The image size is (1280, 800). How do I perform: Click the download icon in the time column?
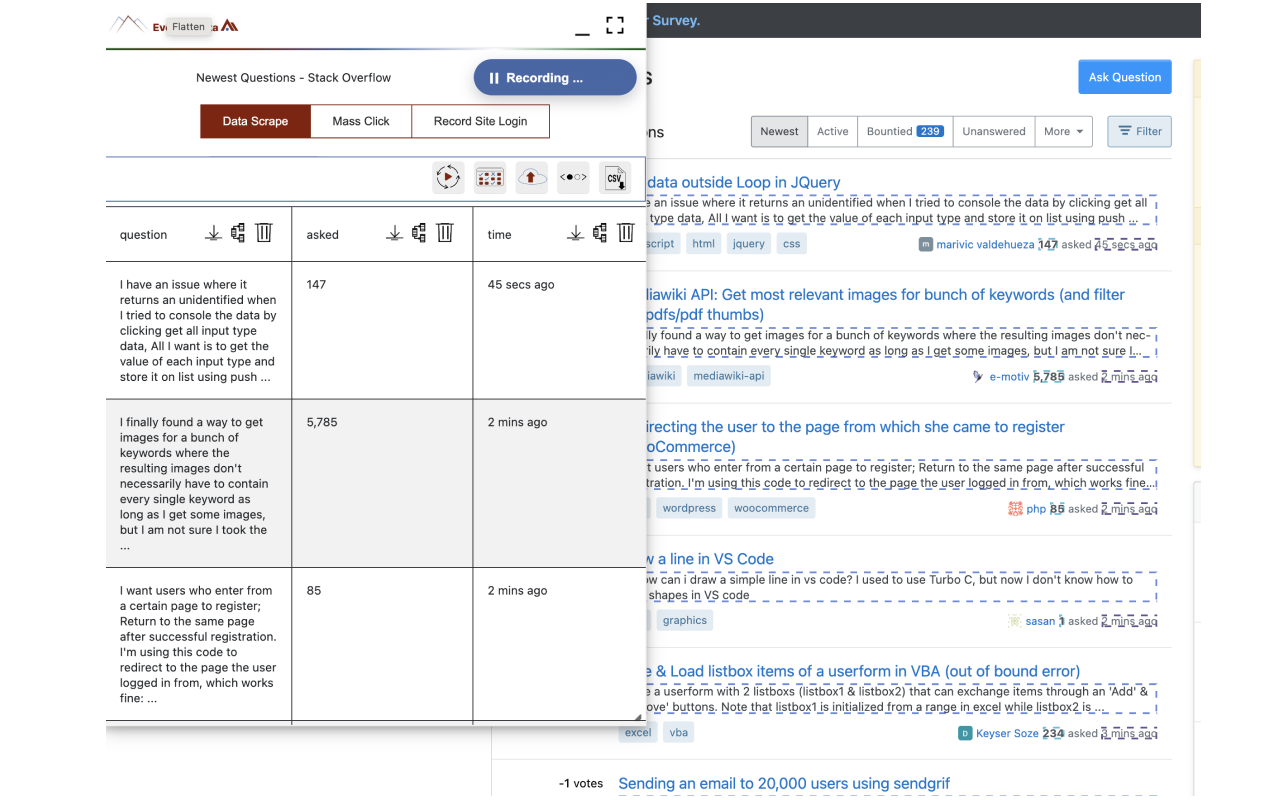tap(576, 232)
